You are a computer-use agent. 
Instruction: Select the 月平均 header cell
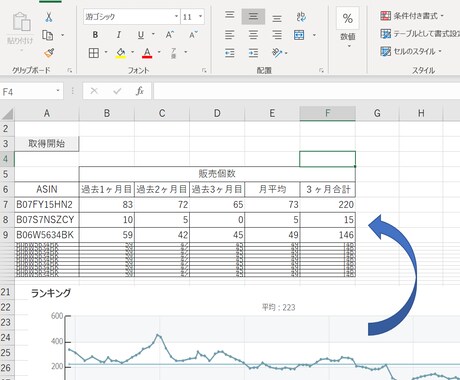(x=272, y=189)
